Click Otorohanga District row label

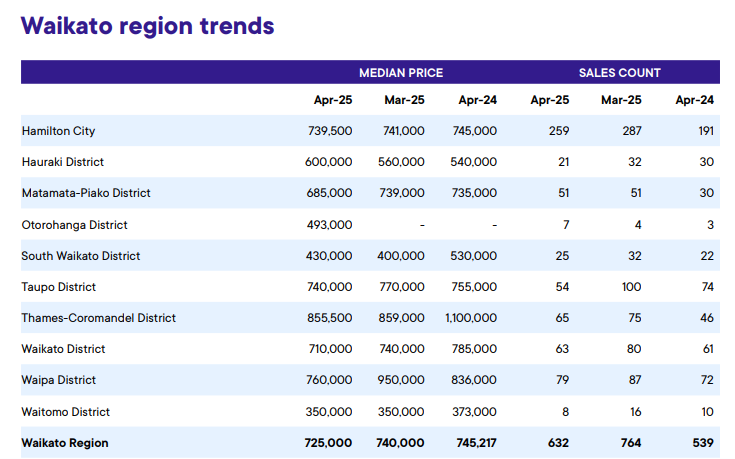point(75,225)
